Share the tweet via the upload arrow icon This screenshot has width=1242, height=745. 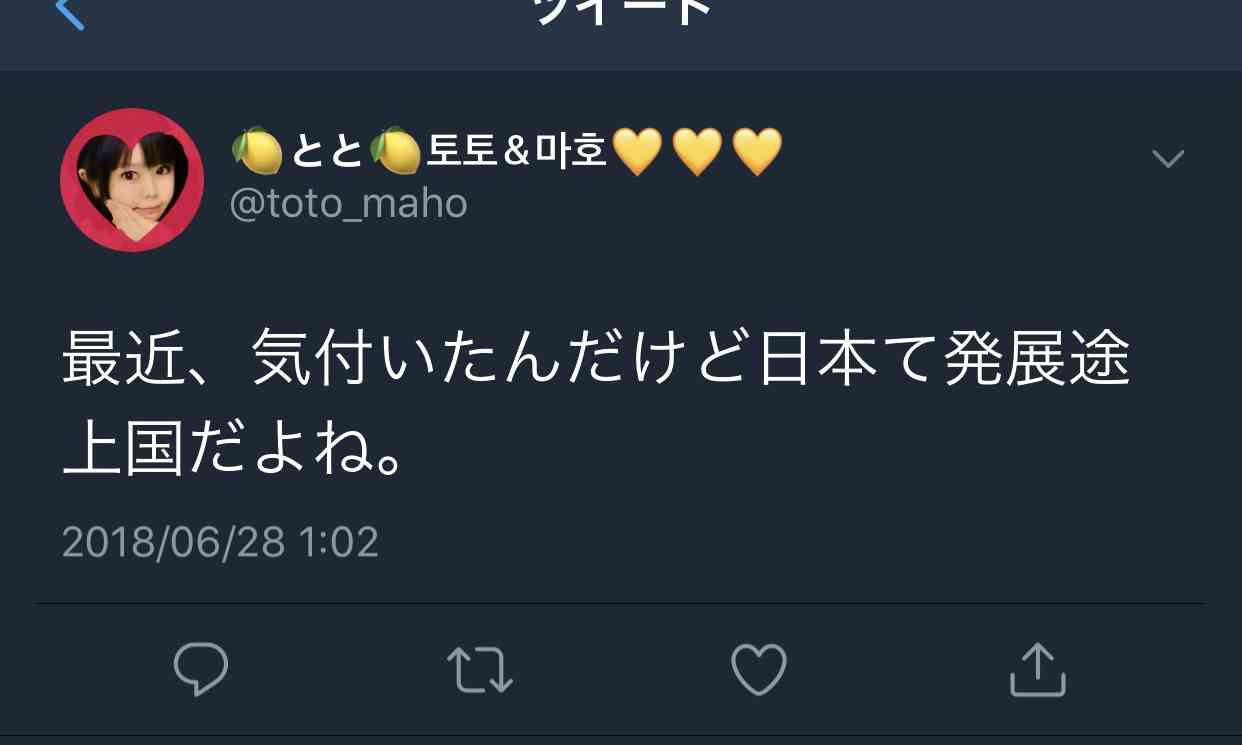[1037, 669]
